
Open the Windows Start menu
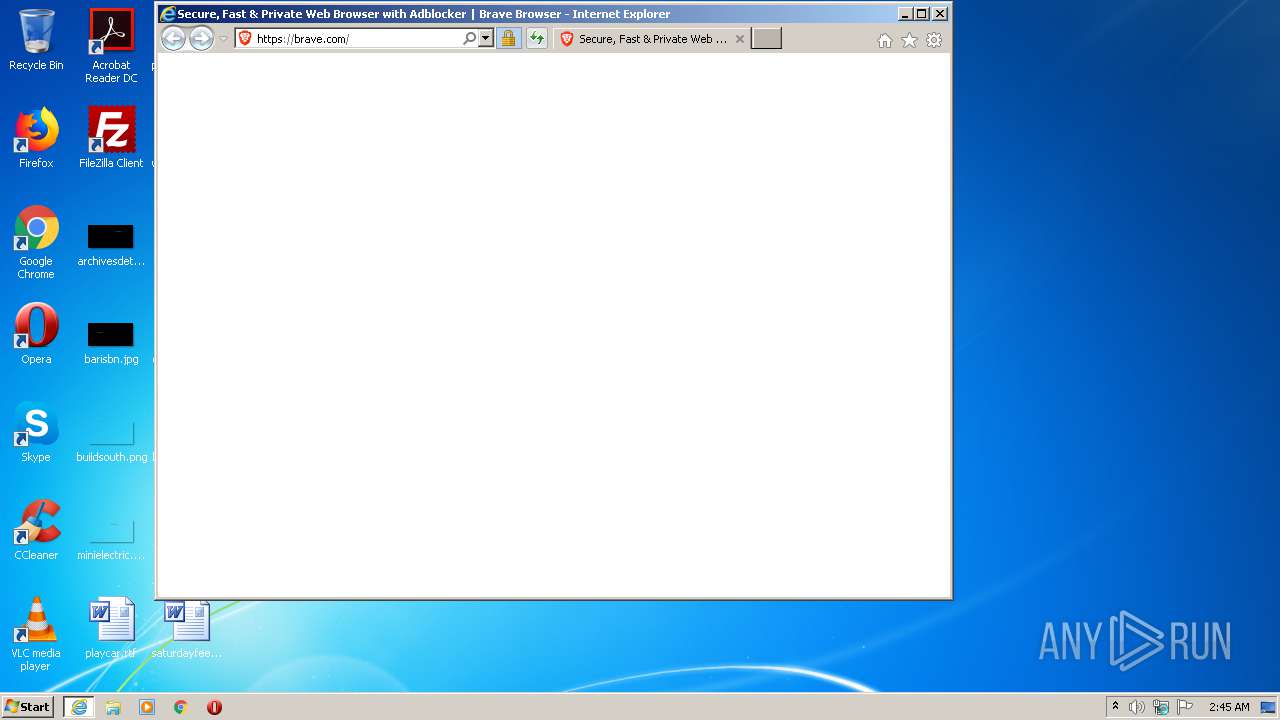(28, 707)
